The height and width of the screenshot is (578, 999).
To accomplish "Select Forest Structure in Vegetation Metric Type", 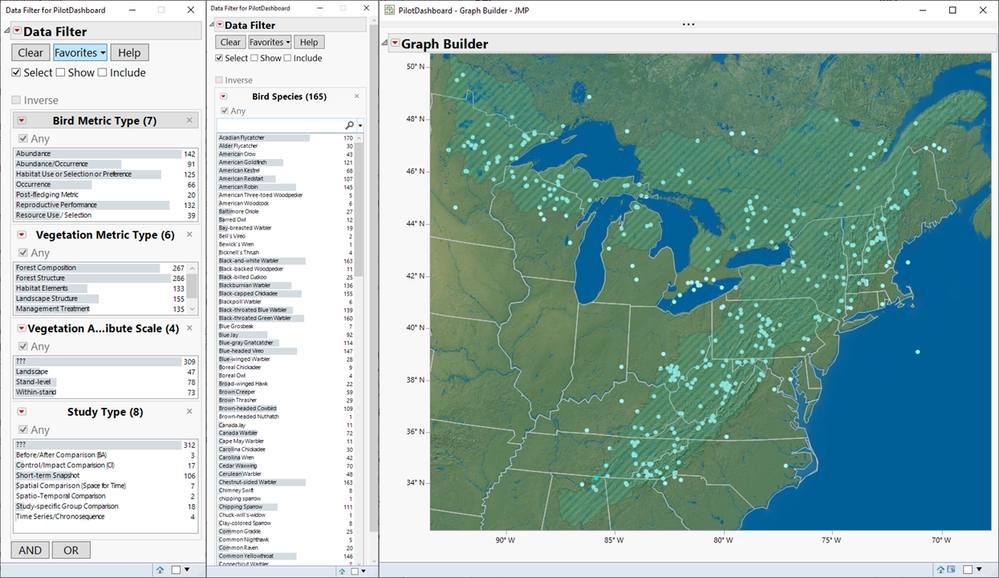I will point(100,278).
